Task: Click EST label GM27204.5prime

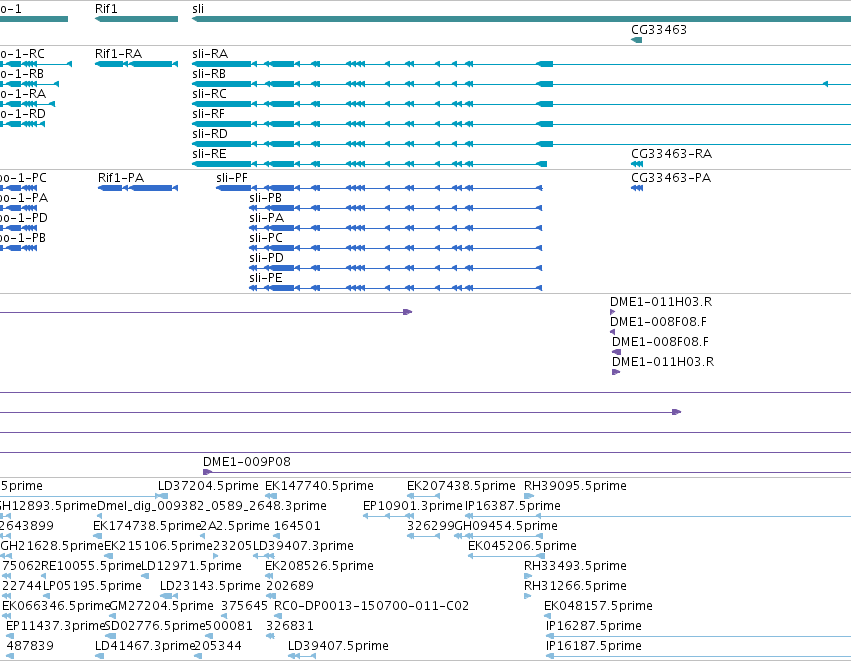Action: (x=162, y=606)
